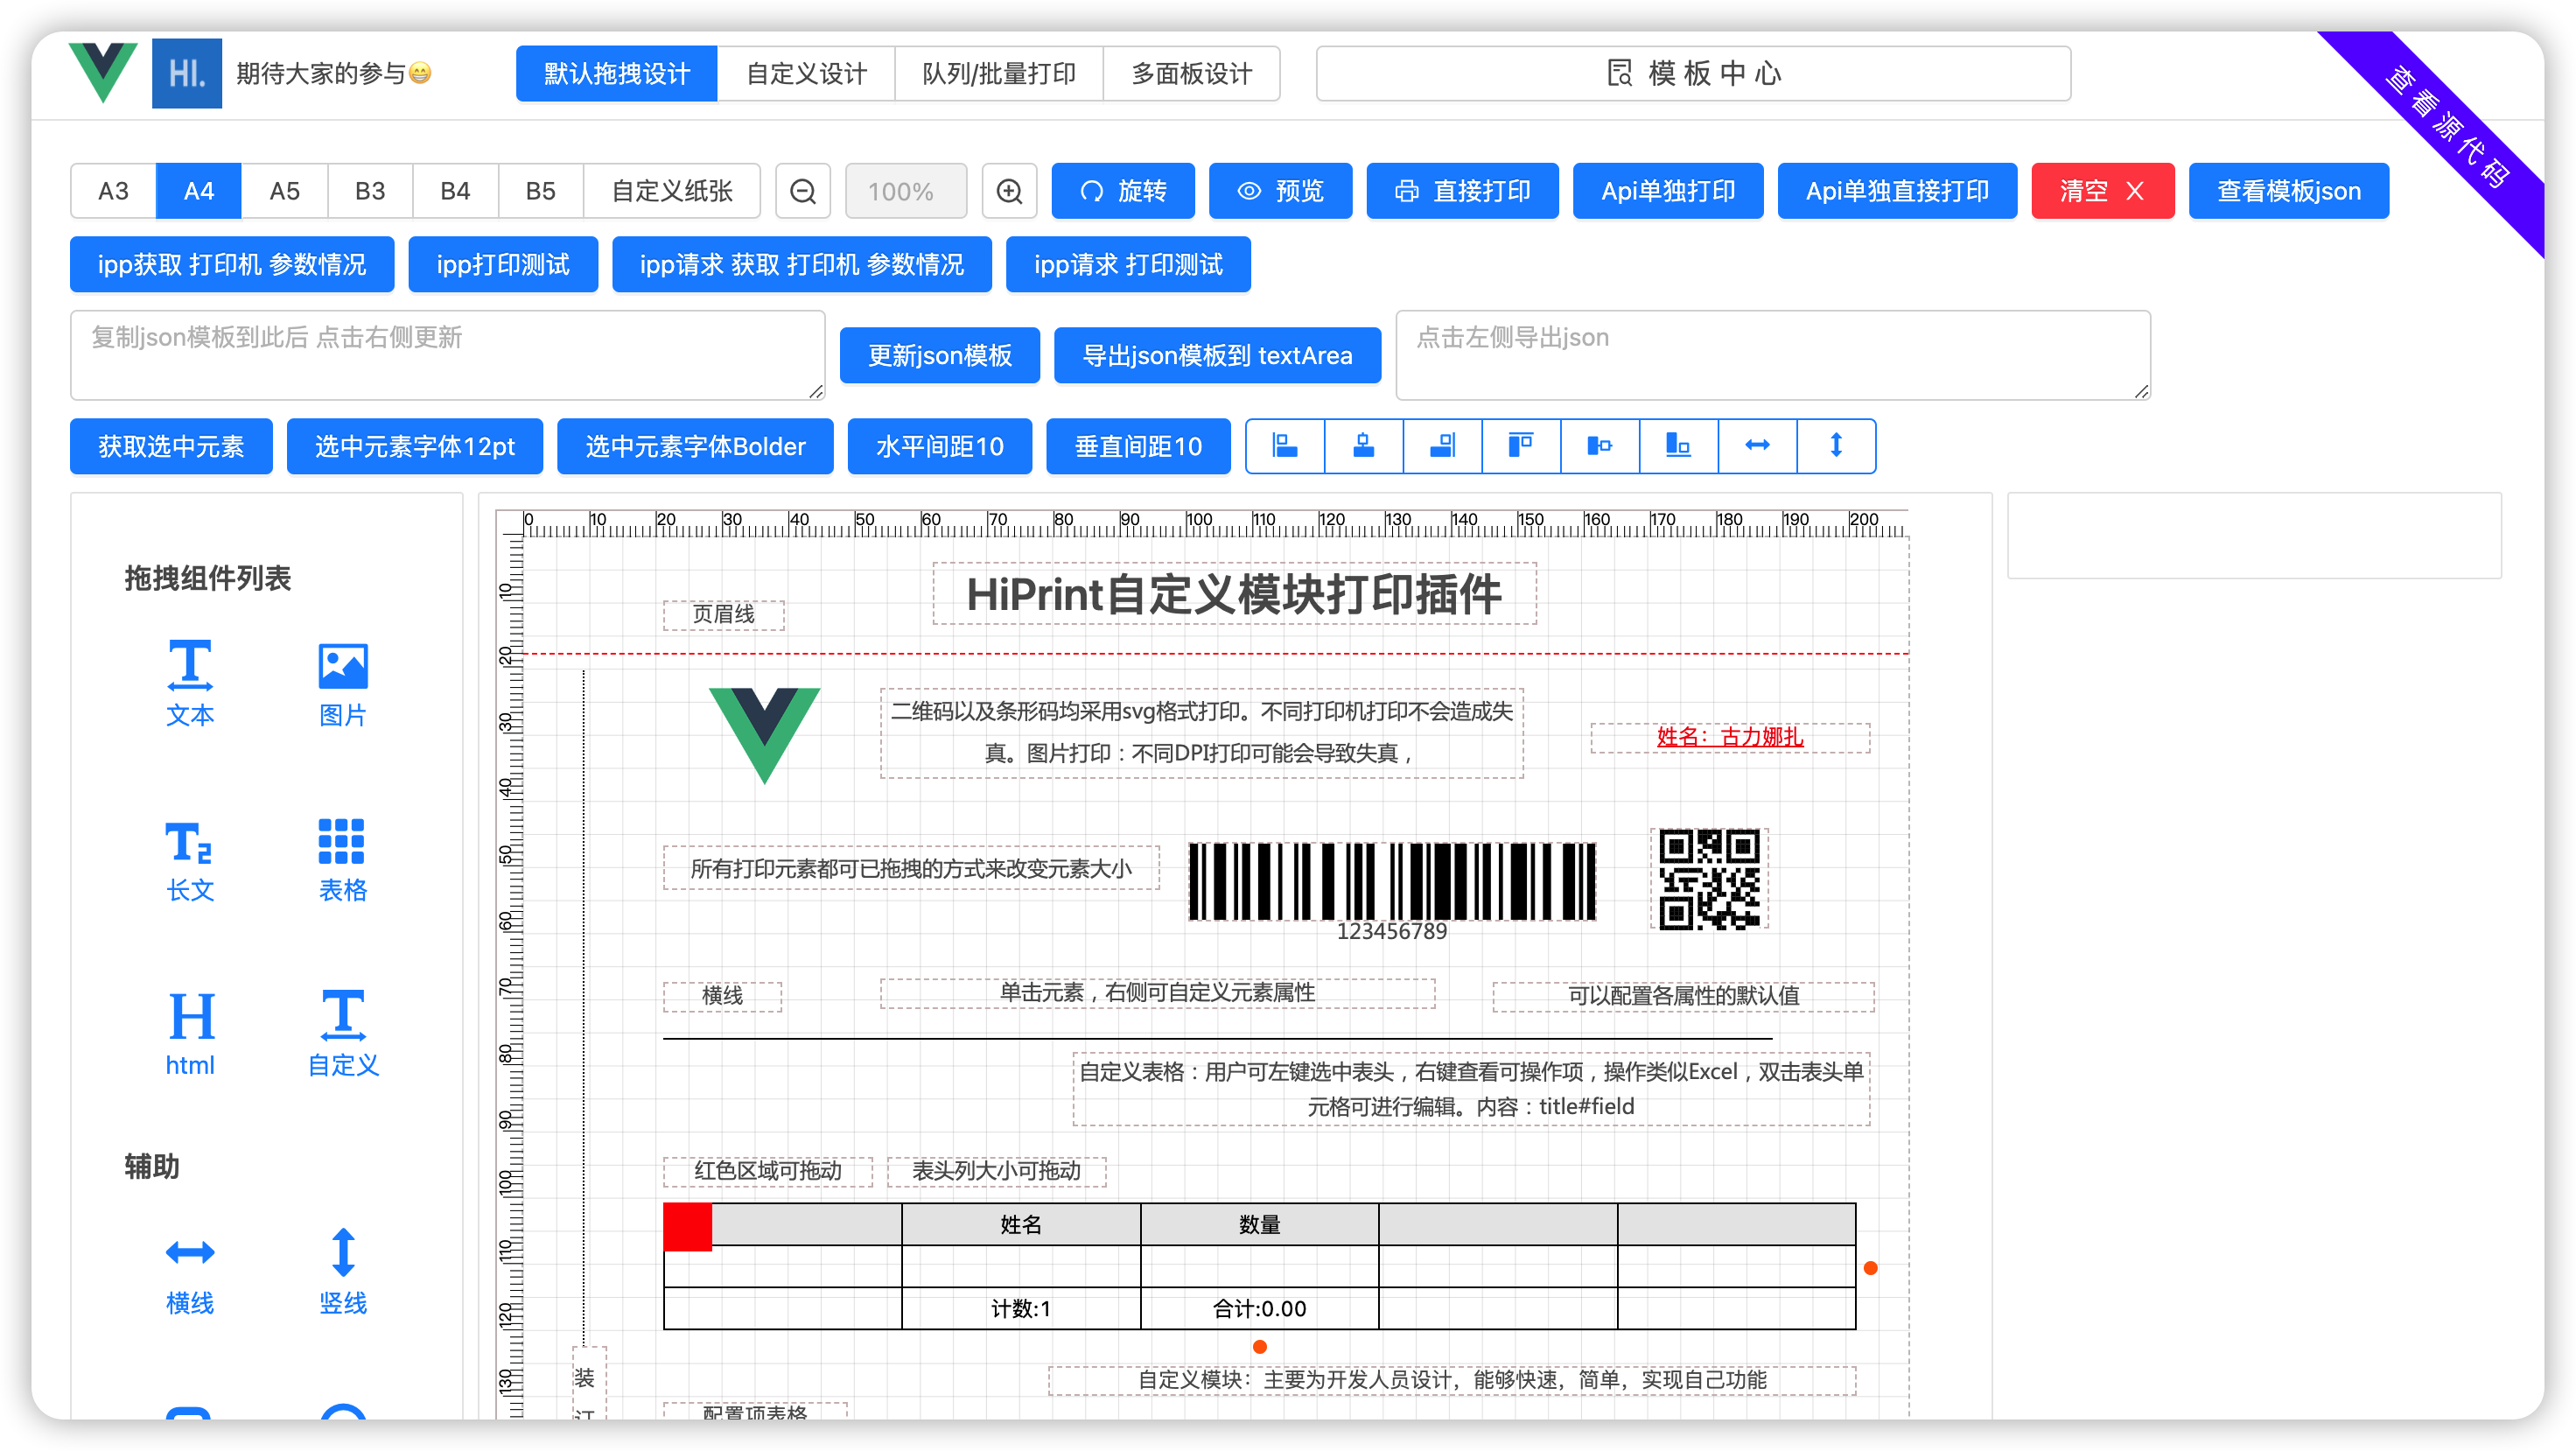
Task: Click 导出json模板到 textArea button
Action: point(1217,355)
